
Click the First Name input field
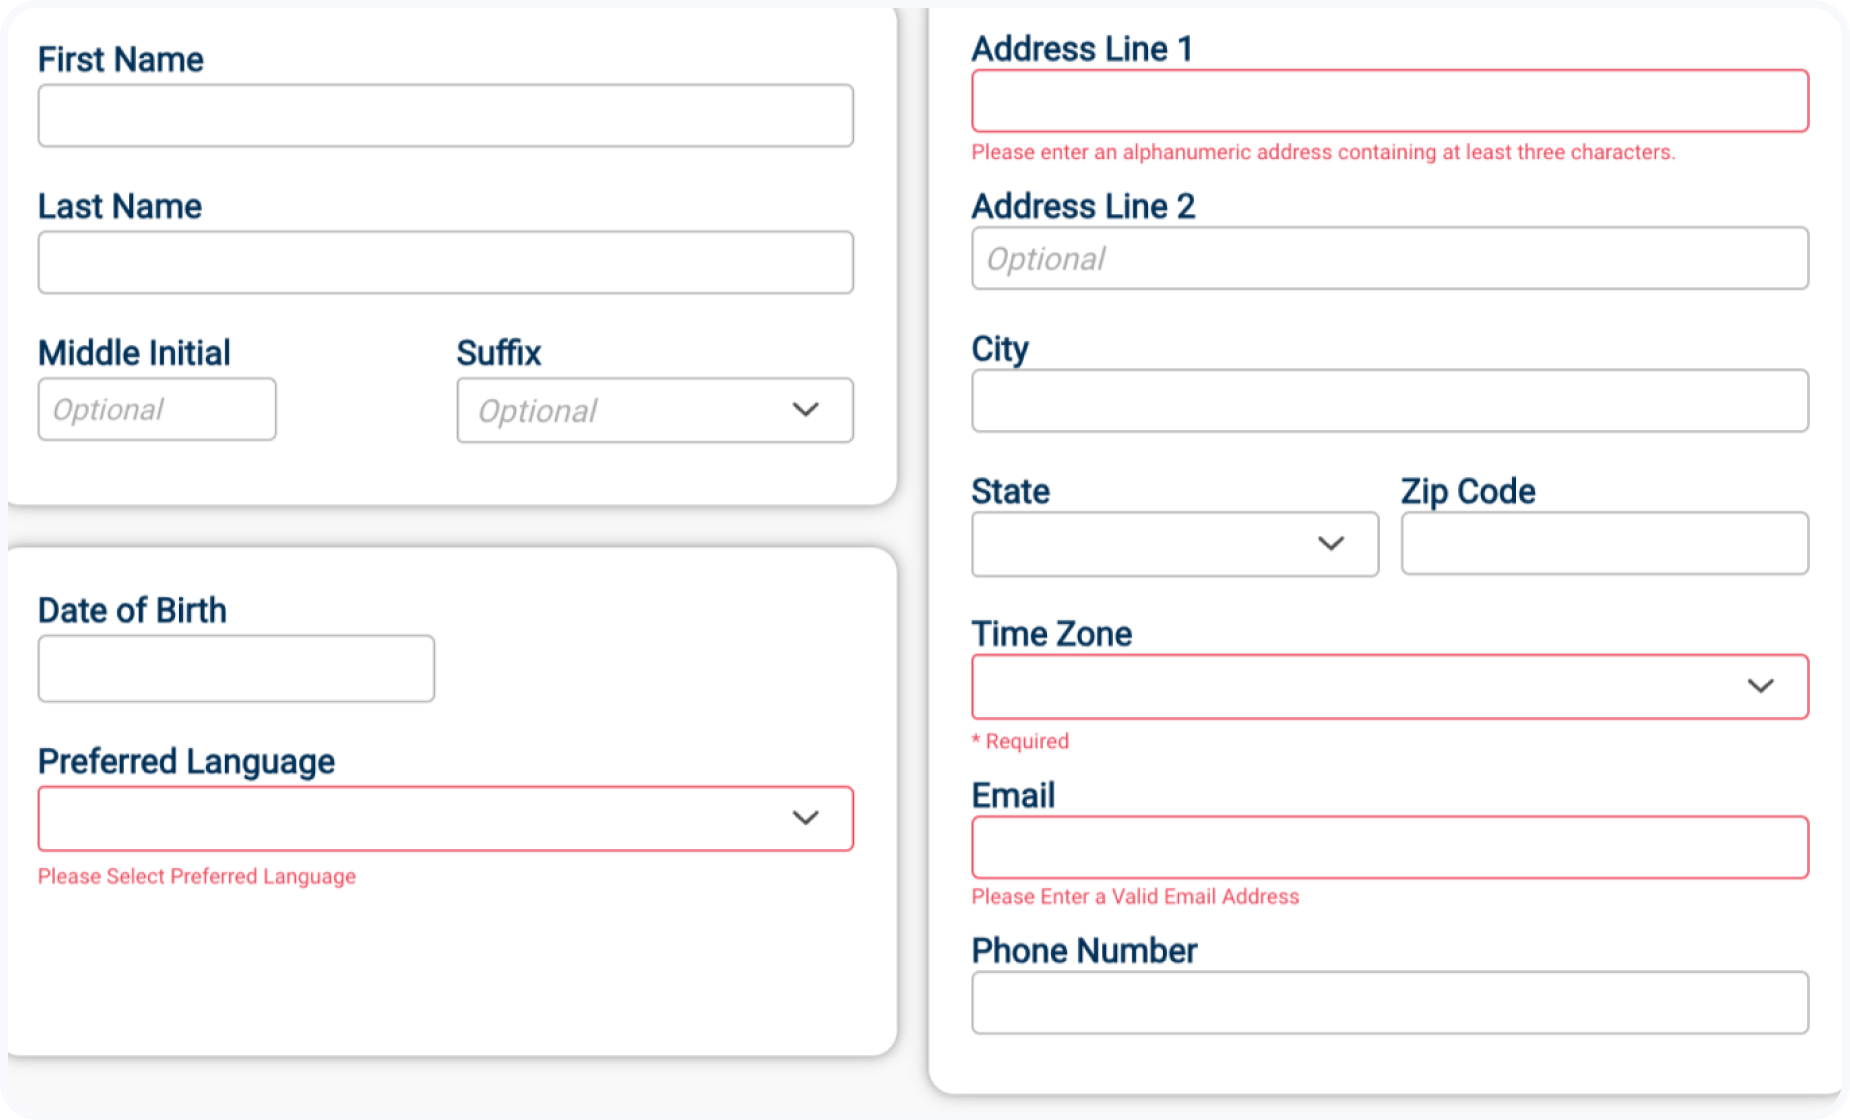445,116
